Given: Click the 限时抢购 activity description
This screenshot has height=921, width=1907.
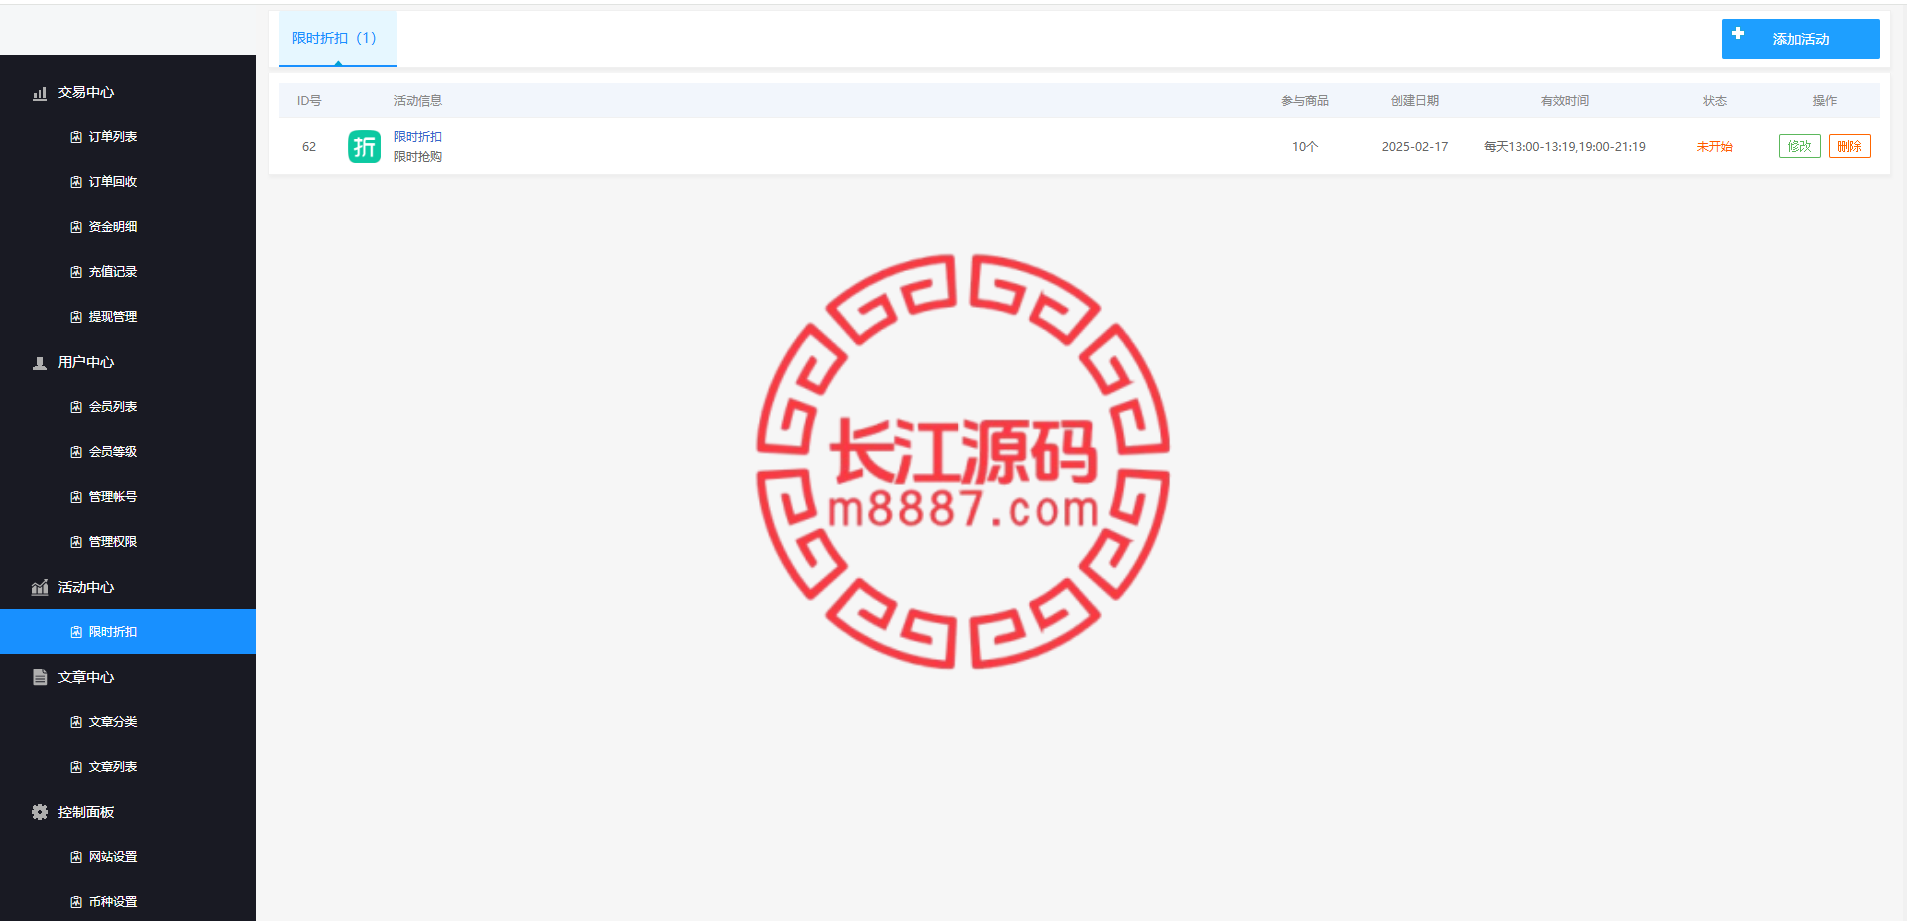Looking at the screenshot, I should [x=418, y=157].
